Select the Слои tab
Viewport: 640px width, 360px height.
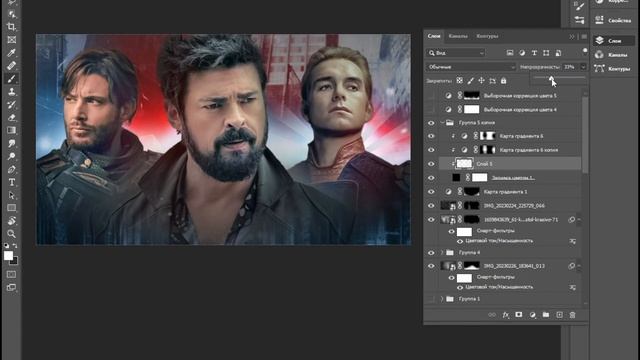coord(434,36)
